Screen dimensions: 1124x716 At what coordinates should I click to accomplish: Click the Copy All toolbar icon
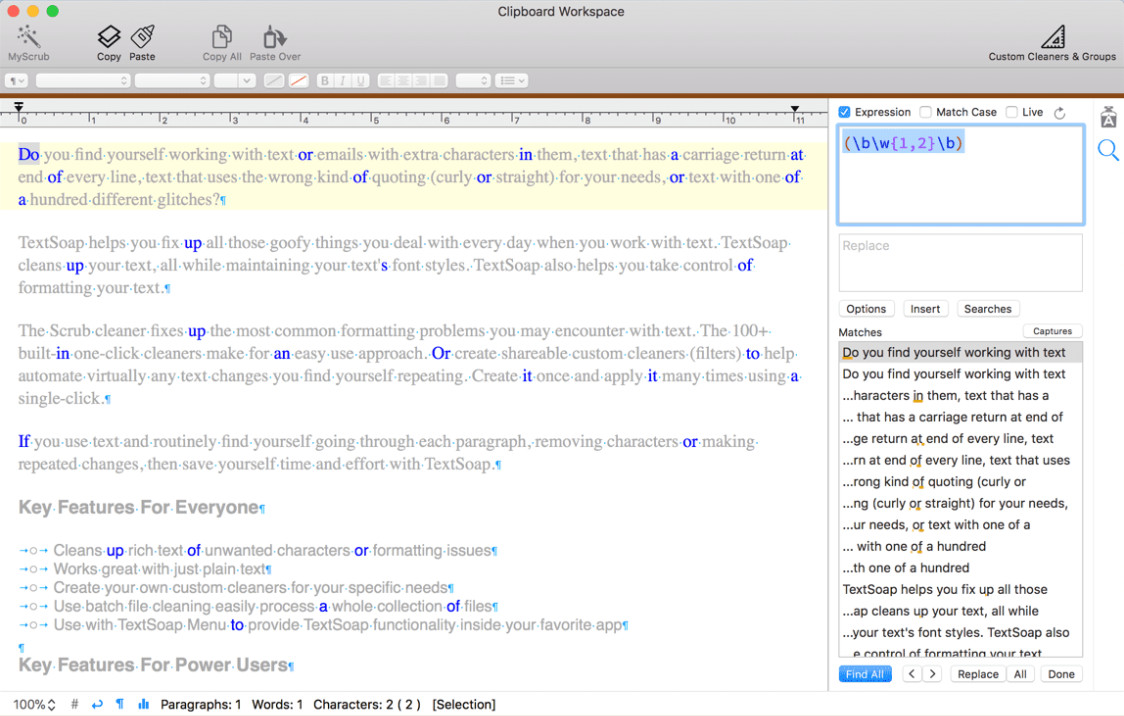(222, 42)
